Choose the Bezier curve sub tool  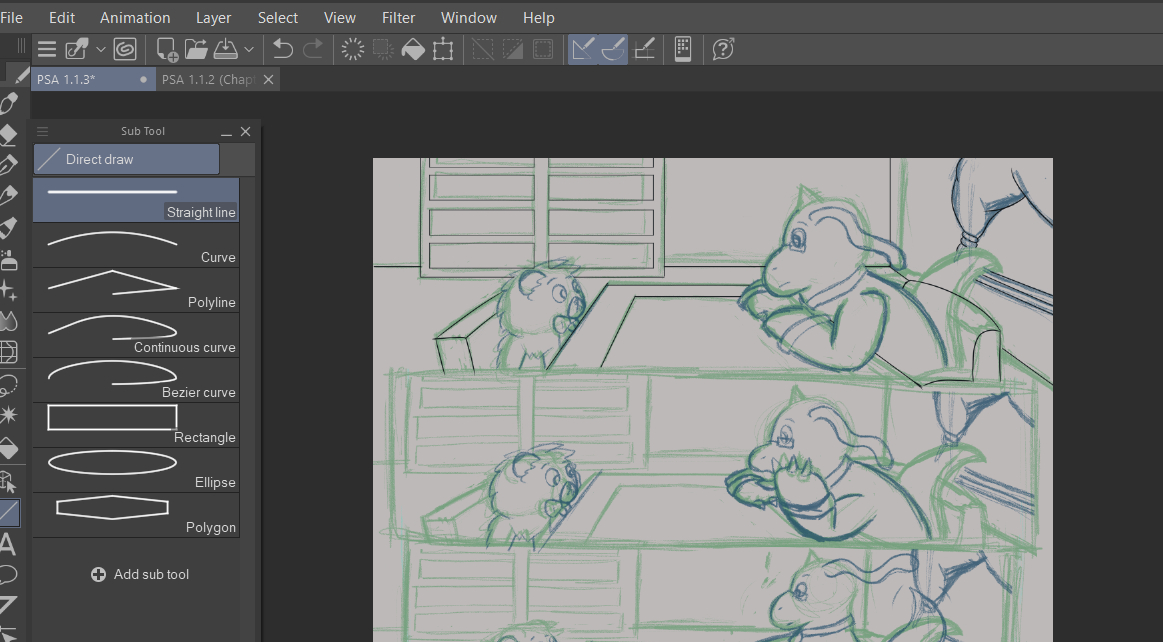pos(136,380)
